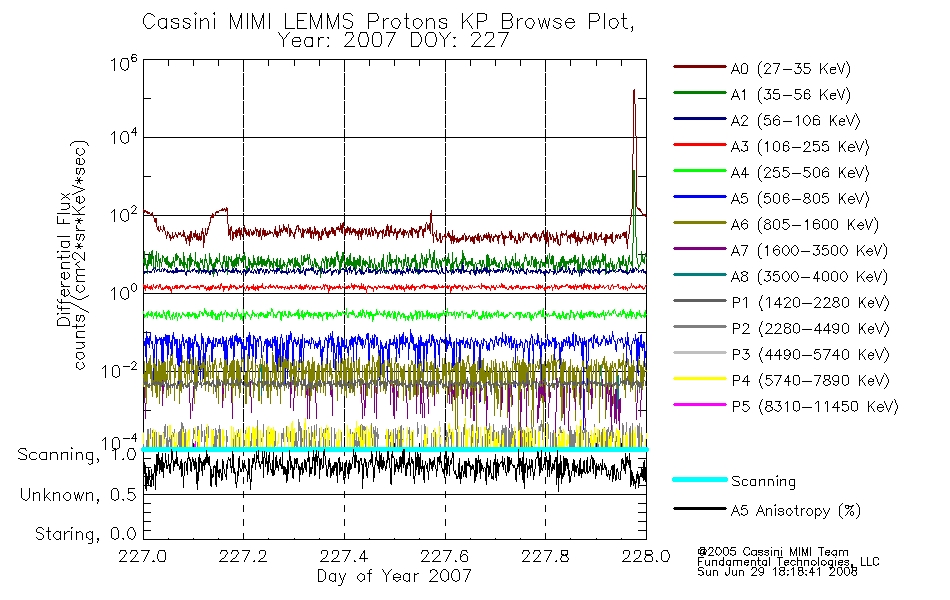Click the black anisotropy trace in lower panel

tap(394, 468)
